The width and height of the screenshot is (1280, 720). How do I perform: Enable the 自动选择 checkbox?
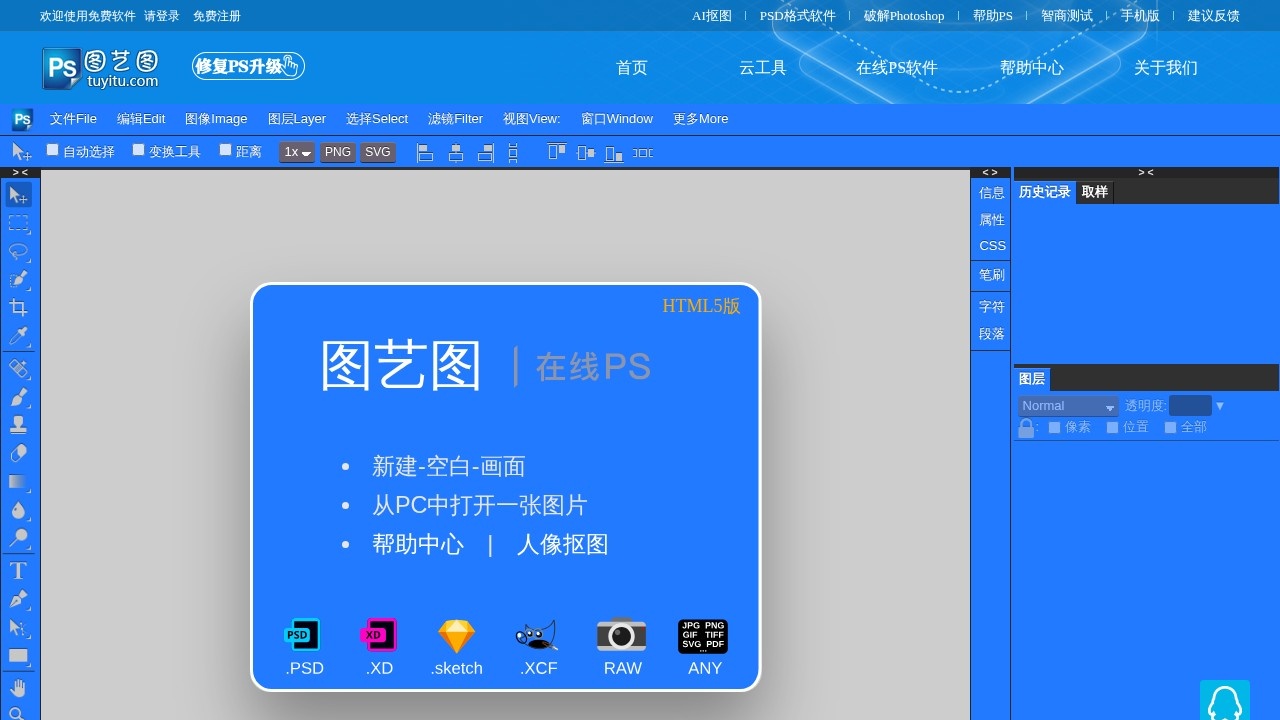click(x=53, y=150)
